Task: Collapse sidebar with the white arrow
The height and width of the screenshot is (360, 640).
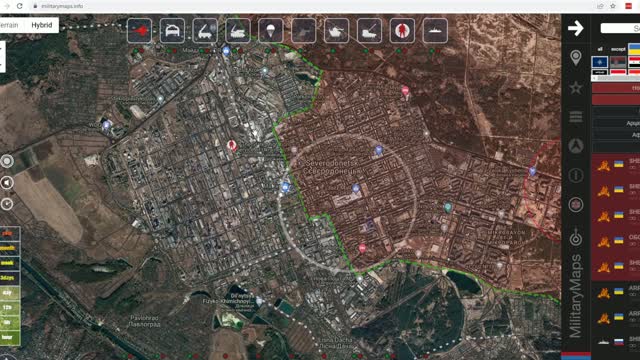Action: 576,28
